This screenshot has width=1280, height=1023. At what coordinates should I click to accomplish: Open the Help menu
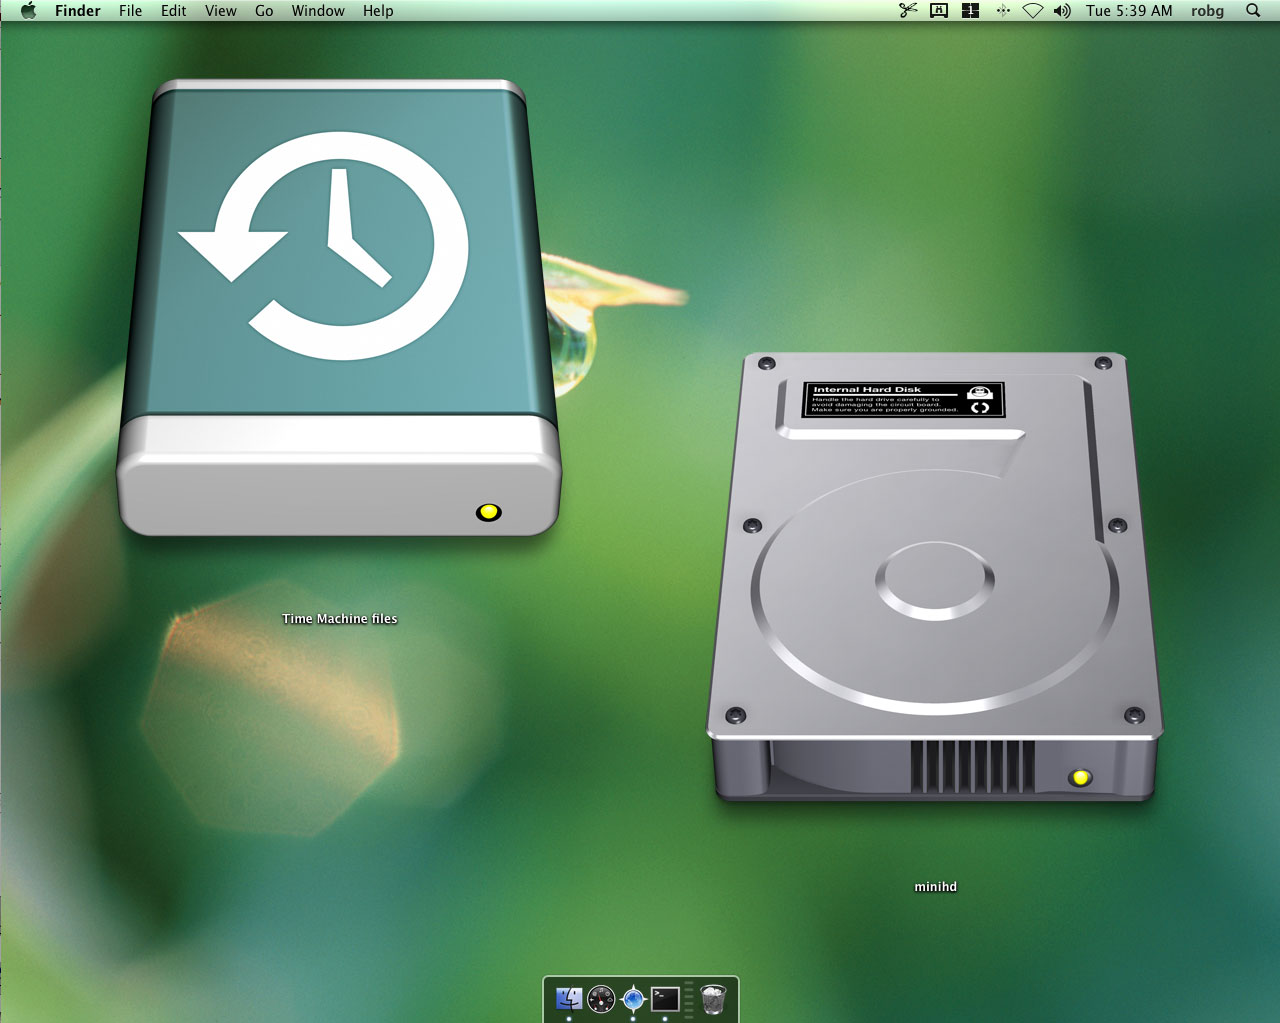pos(378,11)
